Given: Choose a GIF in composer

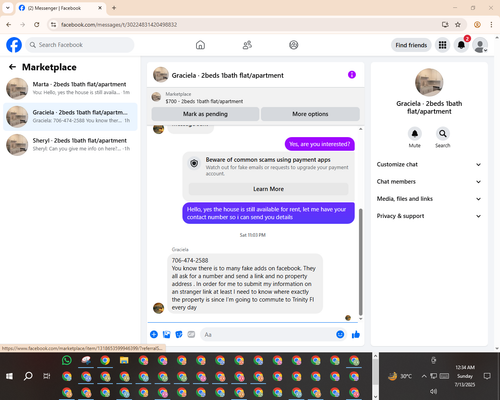Looking at the screenshot, I should pos(191,334).
